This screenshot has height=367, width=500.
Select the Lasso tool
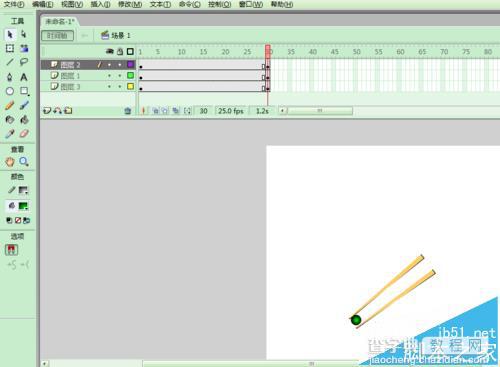tap(24, 62)
